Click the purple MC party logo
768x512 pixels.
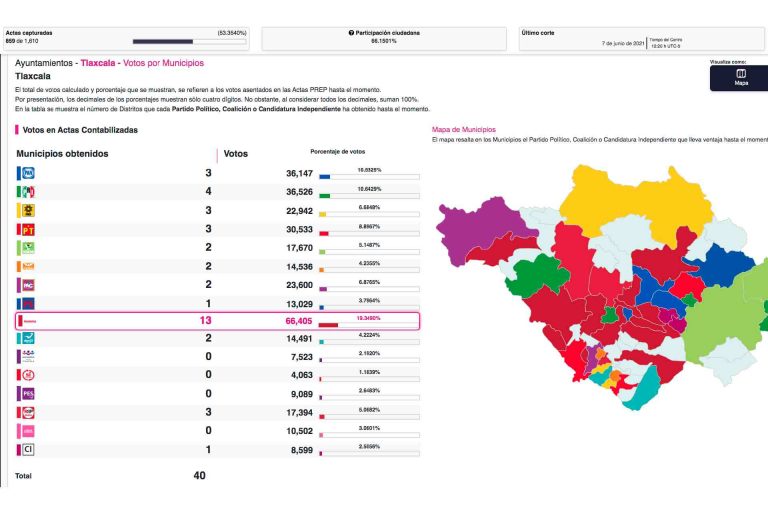tap(28, 285)
